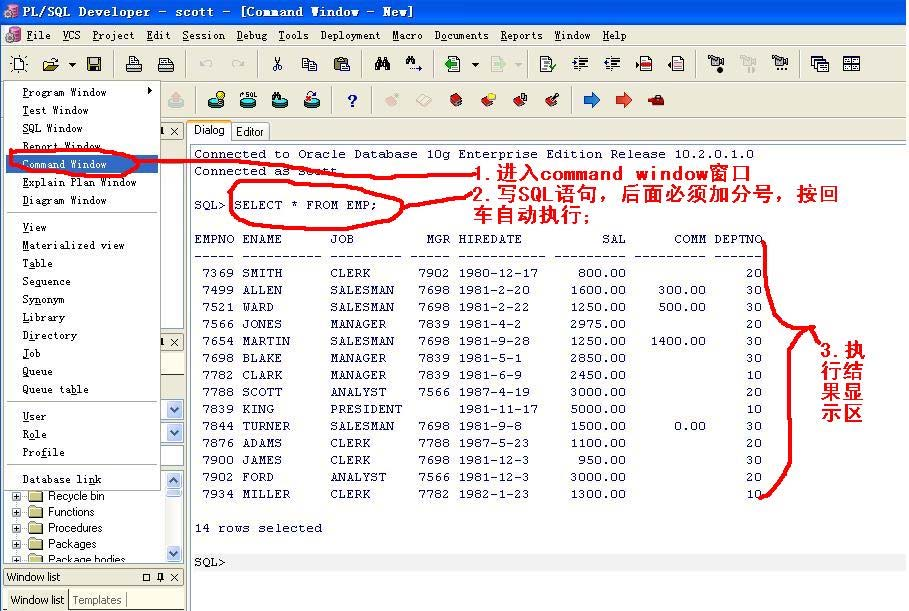This screenshot has height=611, width=909.
Task: Click the New document icon
Action: pos(19,64)
